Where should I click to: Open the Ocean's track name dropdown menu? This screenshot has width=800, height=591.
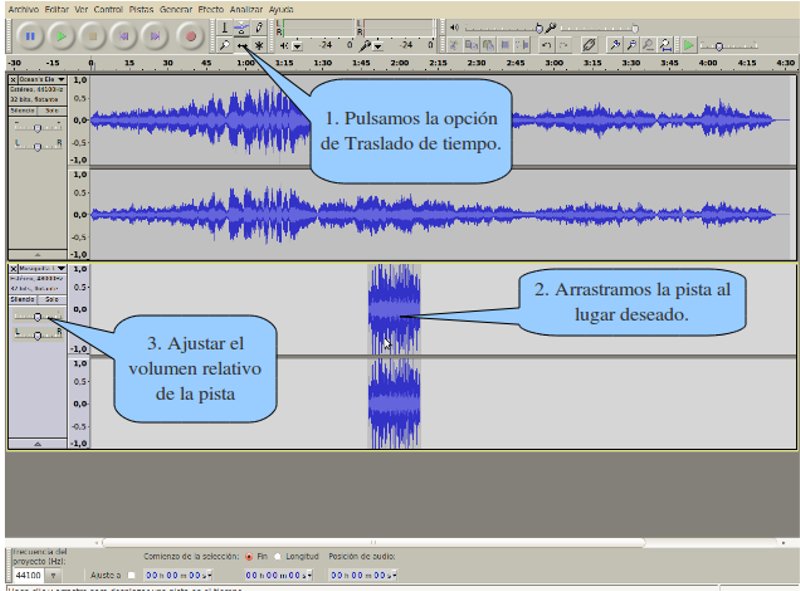[59, 79]
